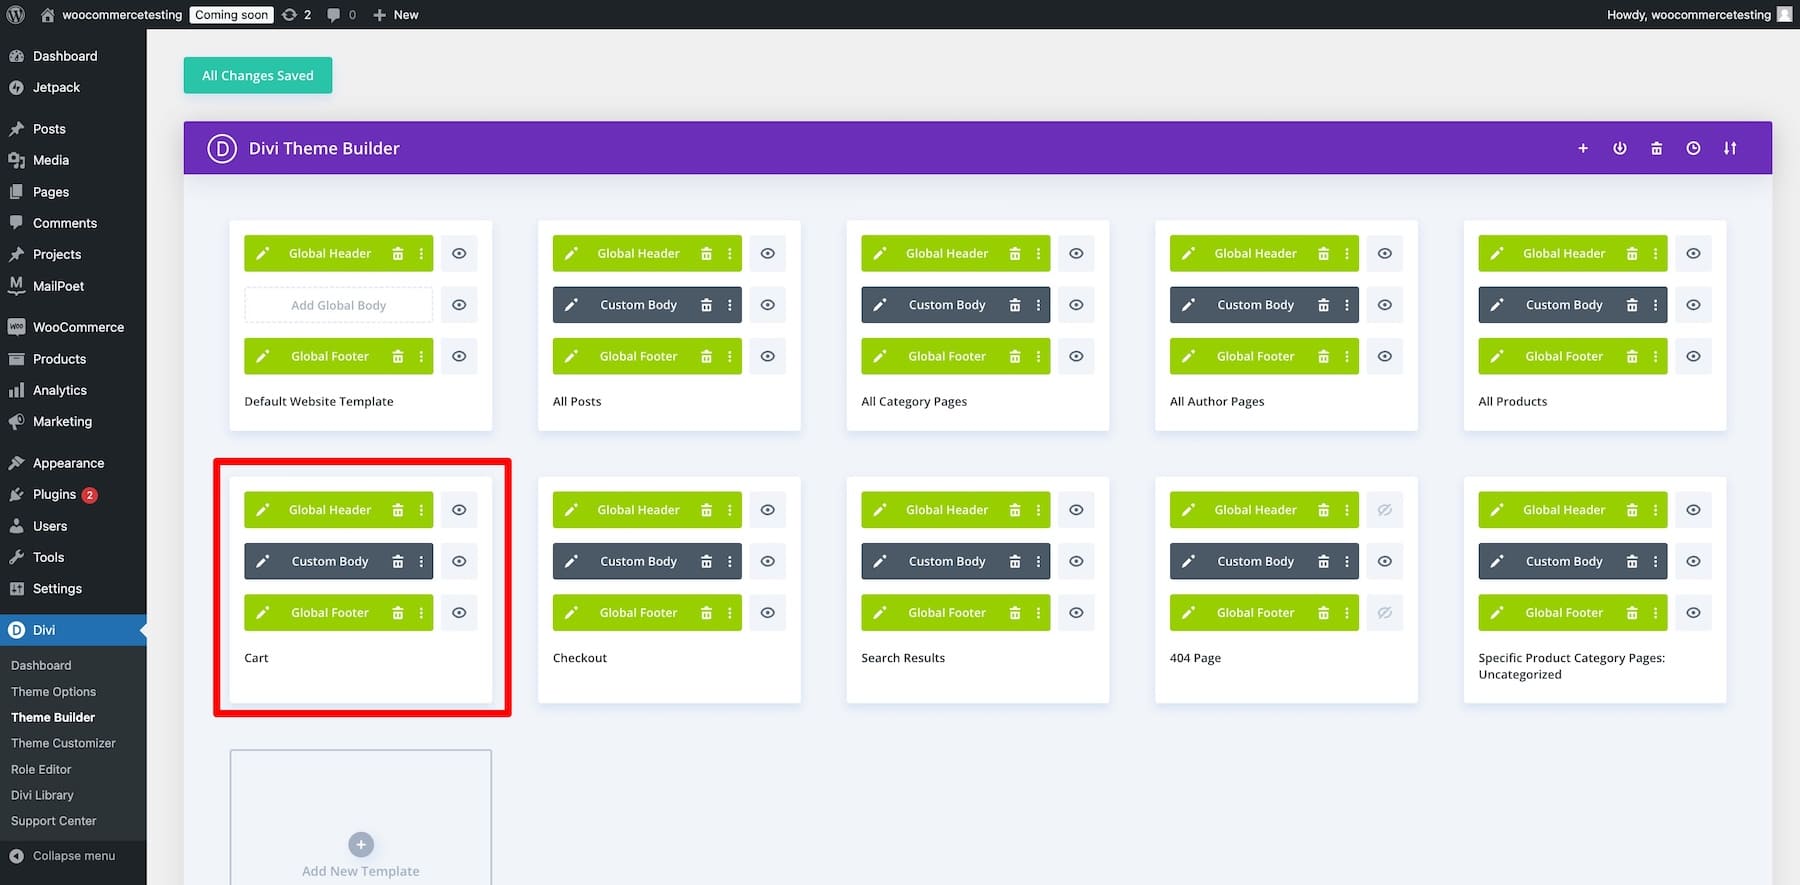1800x885 pixels.
Task: Click the Checkout template title
Action: [x=580, y=658]
